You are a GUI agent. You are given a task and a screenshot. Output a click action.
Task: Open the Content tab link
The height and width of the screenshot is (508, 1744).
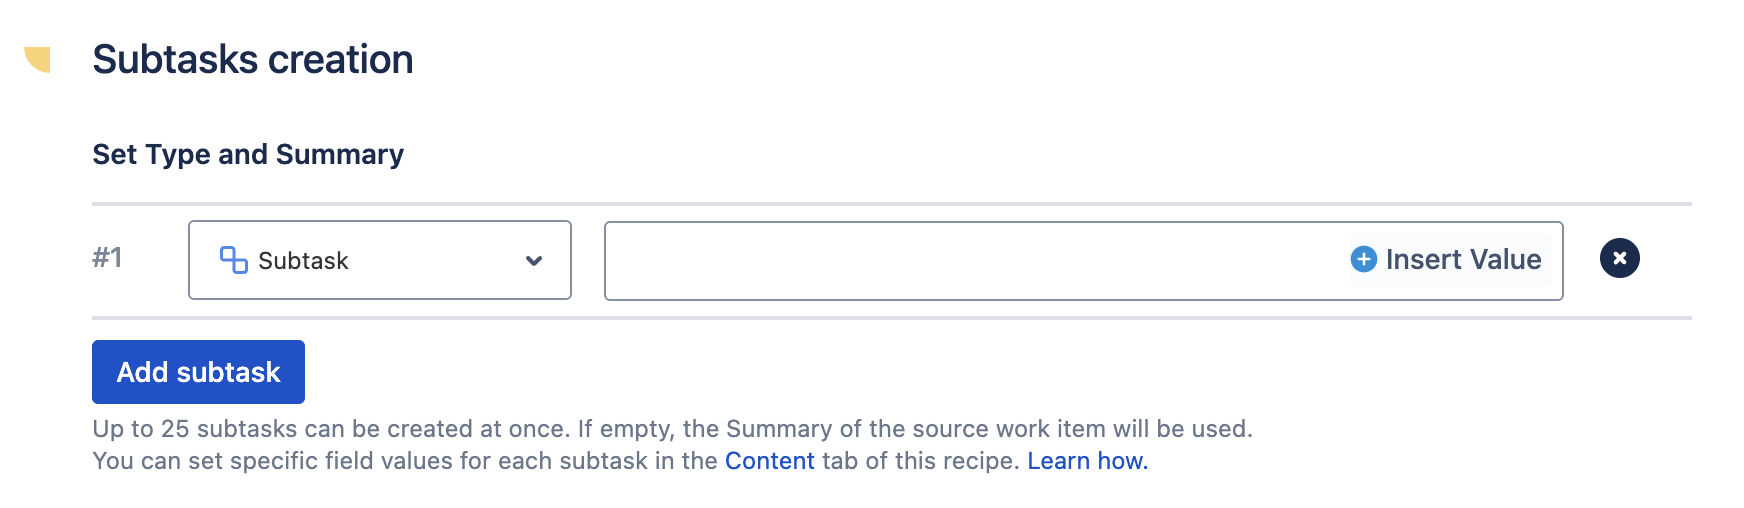(x=770, y=461)
